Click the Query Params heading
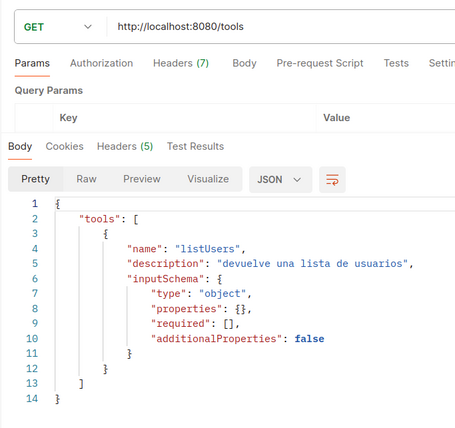The image size is (455, 428). click(x=49, y=90)
